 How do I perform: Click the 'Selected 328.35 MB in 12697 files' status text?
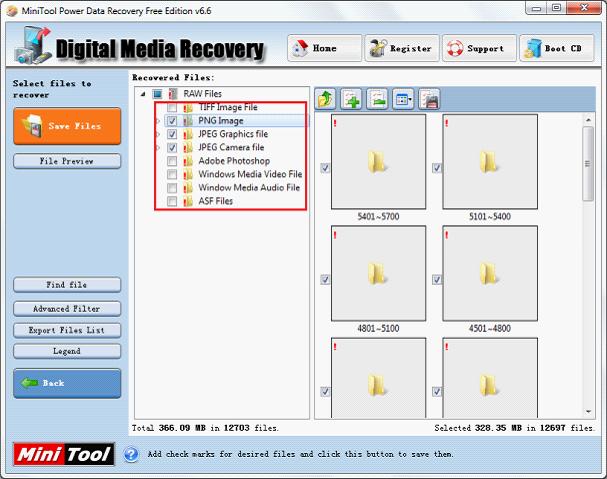[x=514, y=428]
